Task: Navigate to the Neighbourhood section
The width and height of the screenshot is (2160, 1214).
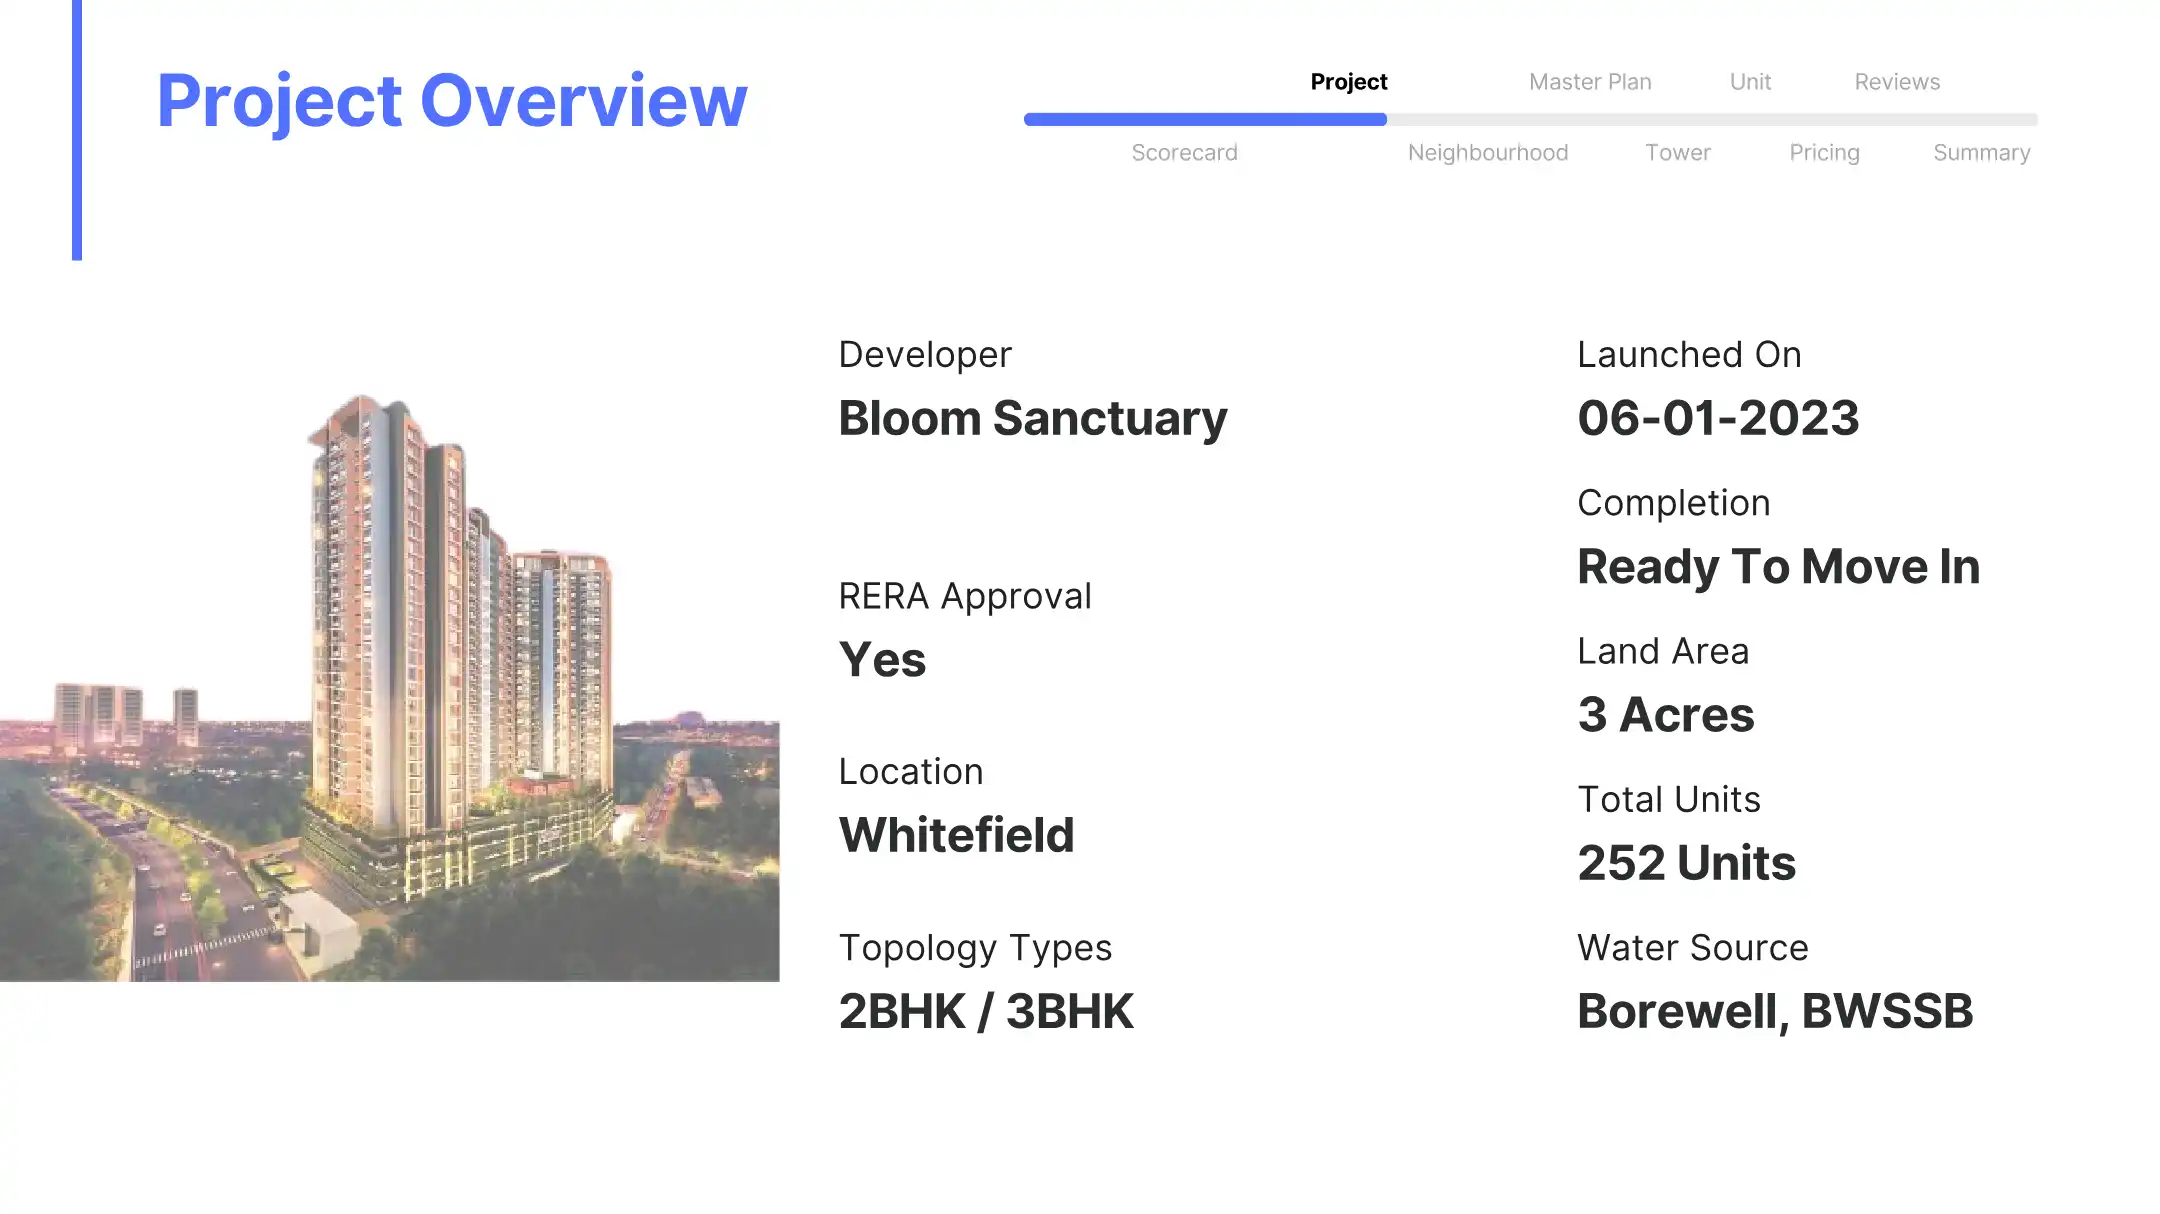Action: [1487, 153]
